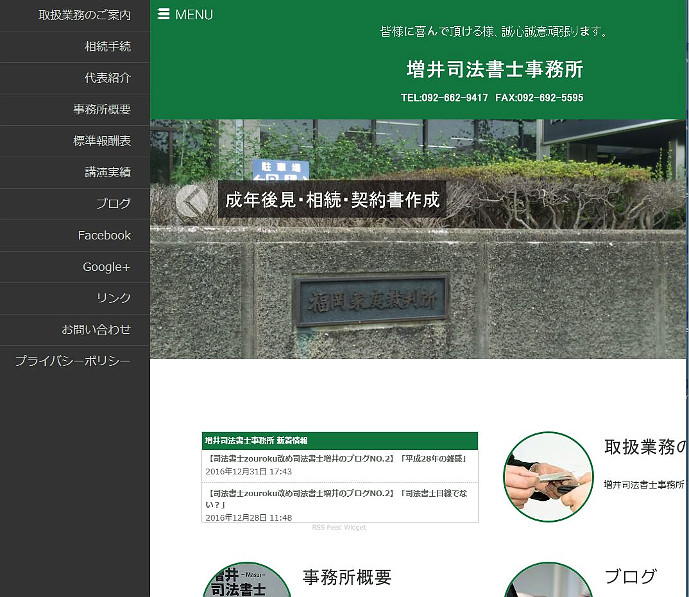689x597 pixels.
Task: Open 講演実績 from the sidebar
Action: [x=107, y=172]
